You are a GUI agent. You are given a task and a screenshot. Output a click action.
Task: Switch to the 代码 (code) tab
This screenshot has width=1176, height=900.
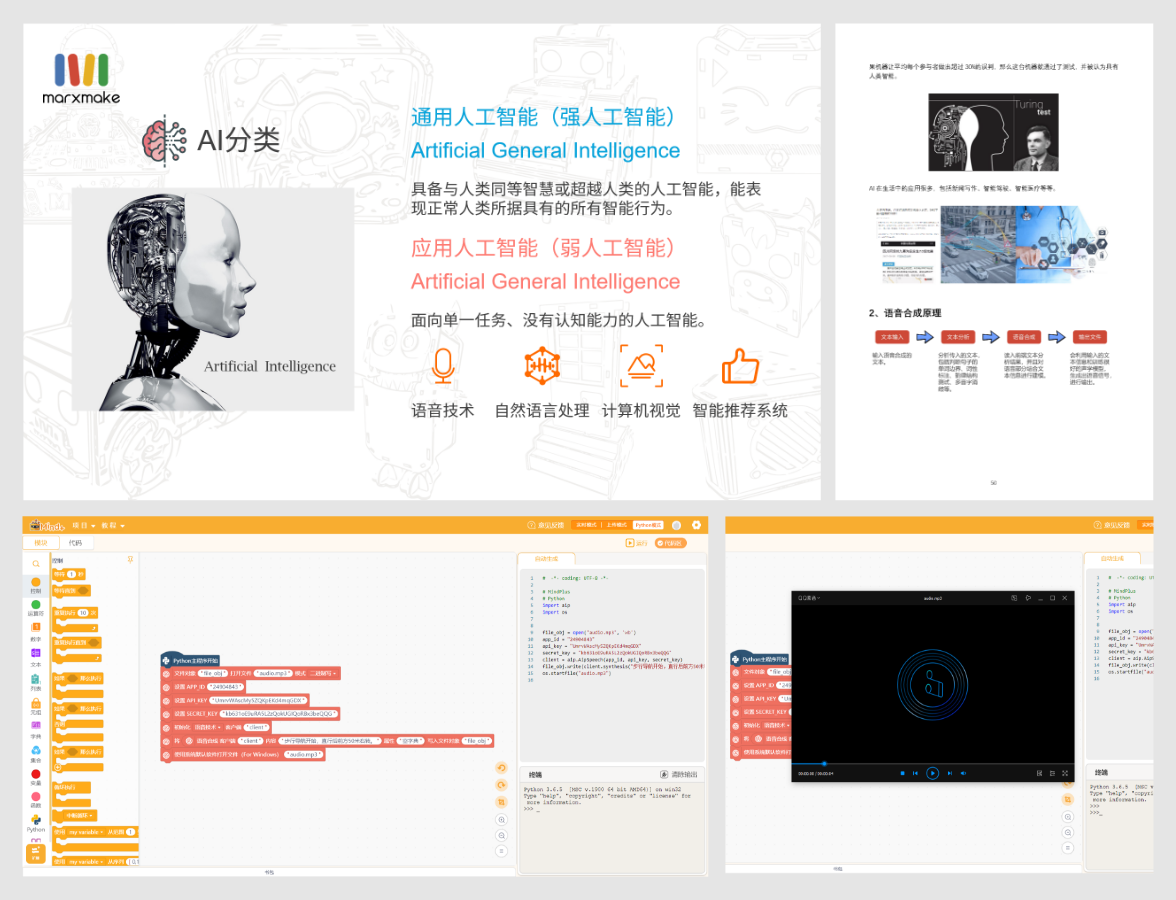click(75, 543)
